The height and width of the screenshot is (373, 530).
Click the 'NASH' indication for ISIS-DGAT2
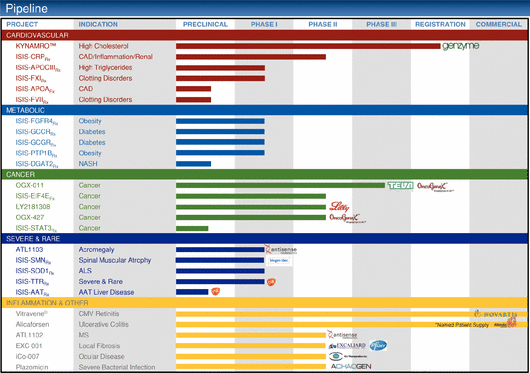click(88, 164)
